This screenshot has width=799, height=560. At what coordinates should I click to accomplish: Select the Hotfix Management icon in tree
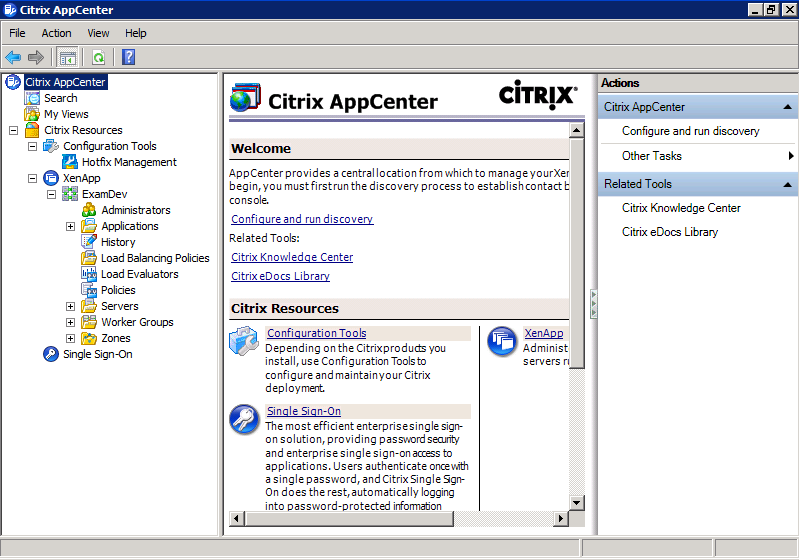[71, 162]
